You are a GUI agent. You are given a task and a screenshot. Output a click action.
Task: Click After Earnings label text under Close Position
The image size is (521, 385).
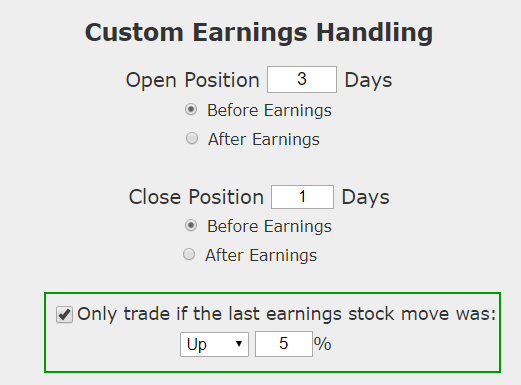[x=261, y=255]
